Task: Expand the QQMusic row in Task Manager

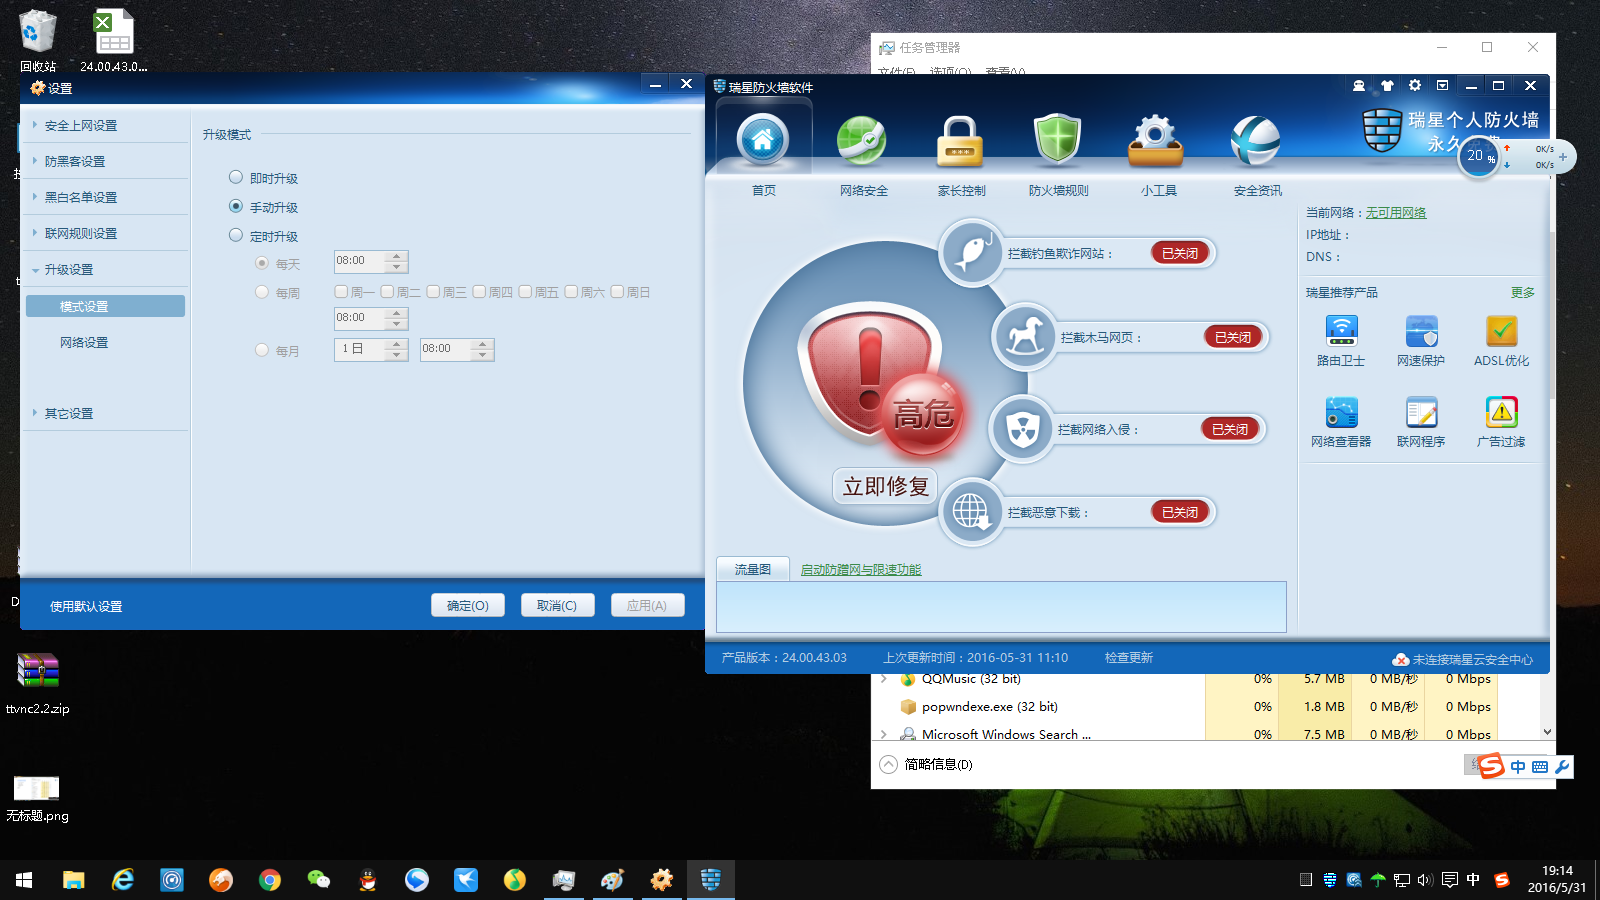Action: 884,679
